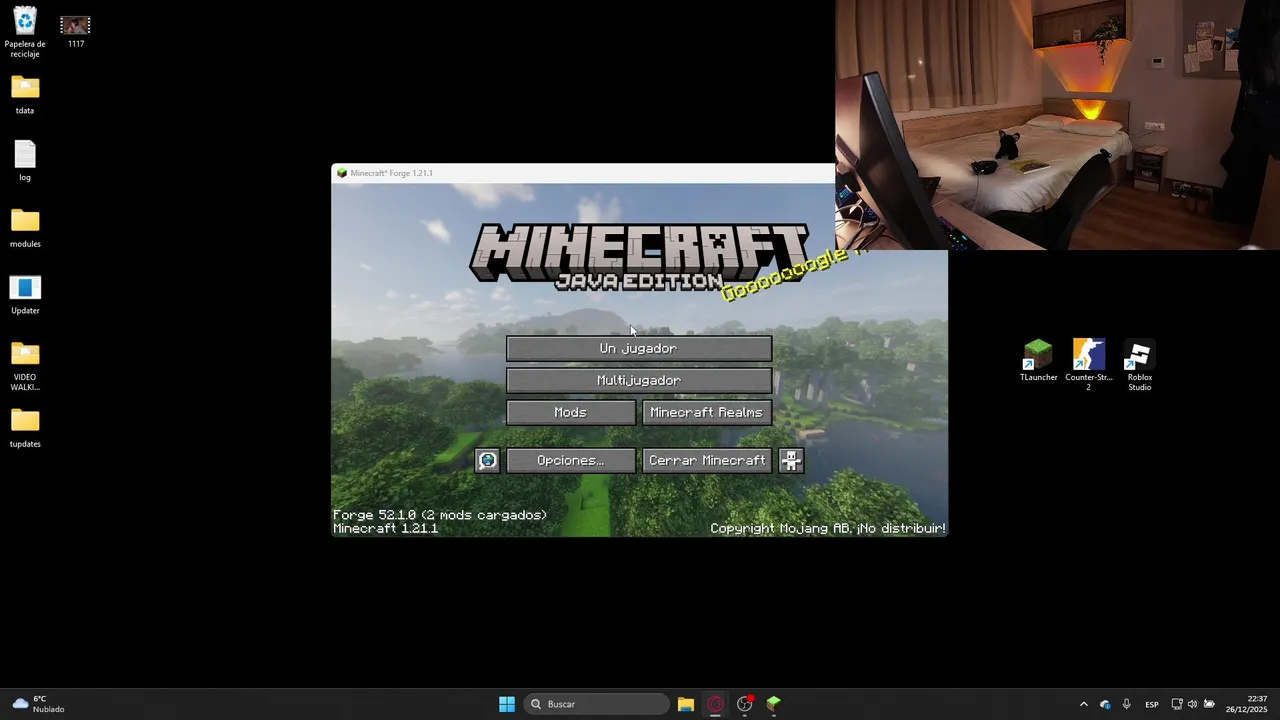
Task: Open the Multijugador menu
Action: (639, 380)
